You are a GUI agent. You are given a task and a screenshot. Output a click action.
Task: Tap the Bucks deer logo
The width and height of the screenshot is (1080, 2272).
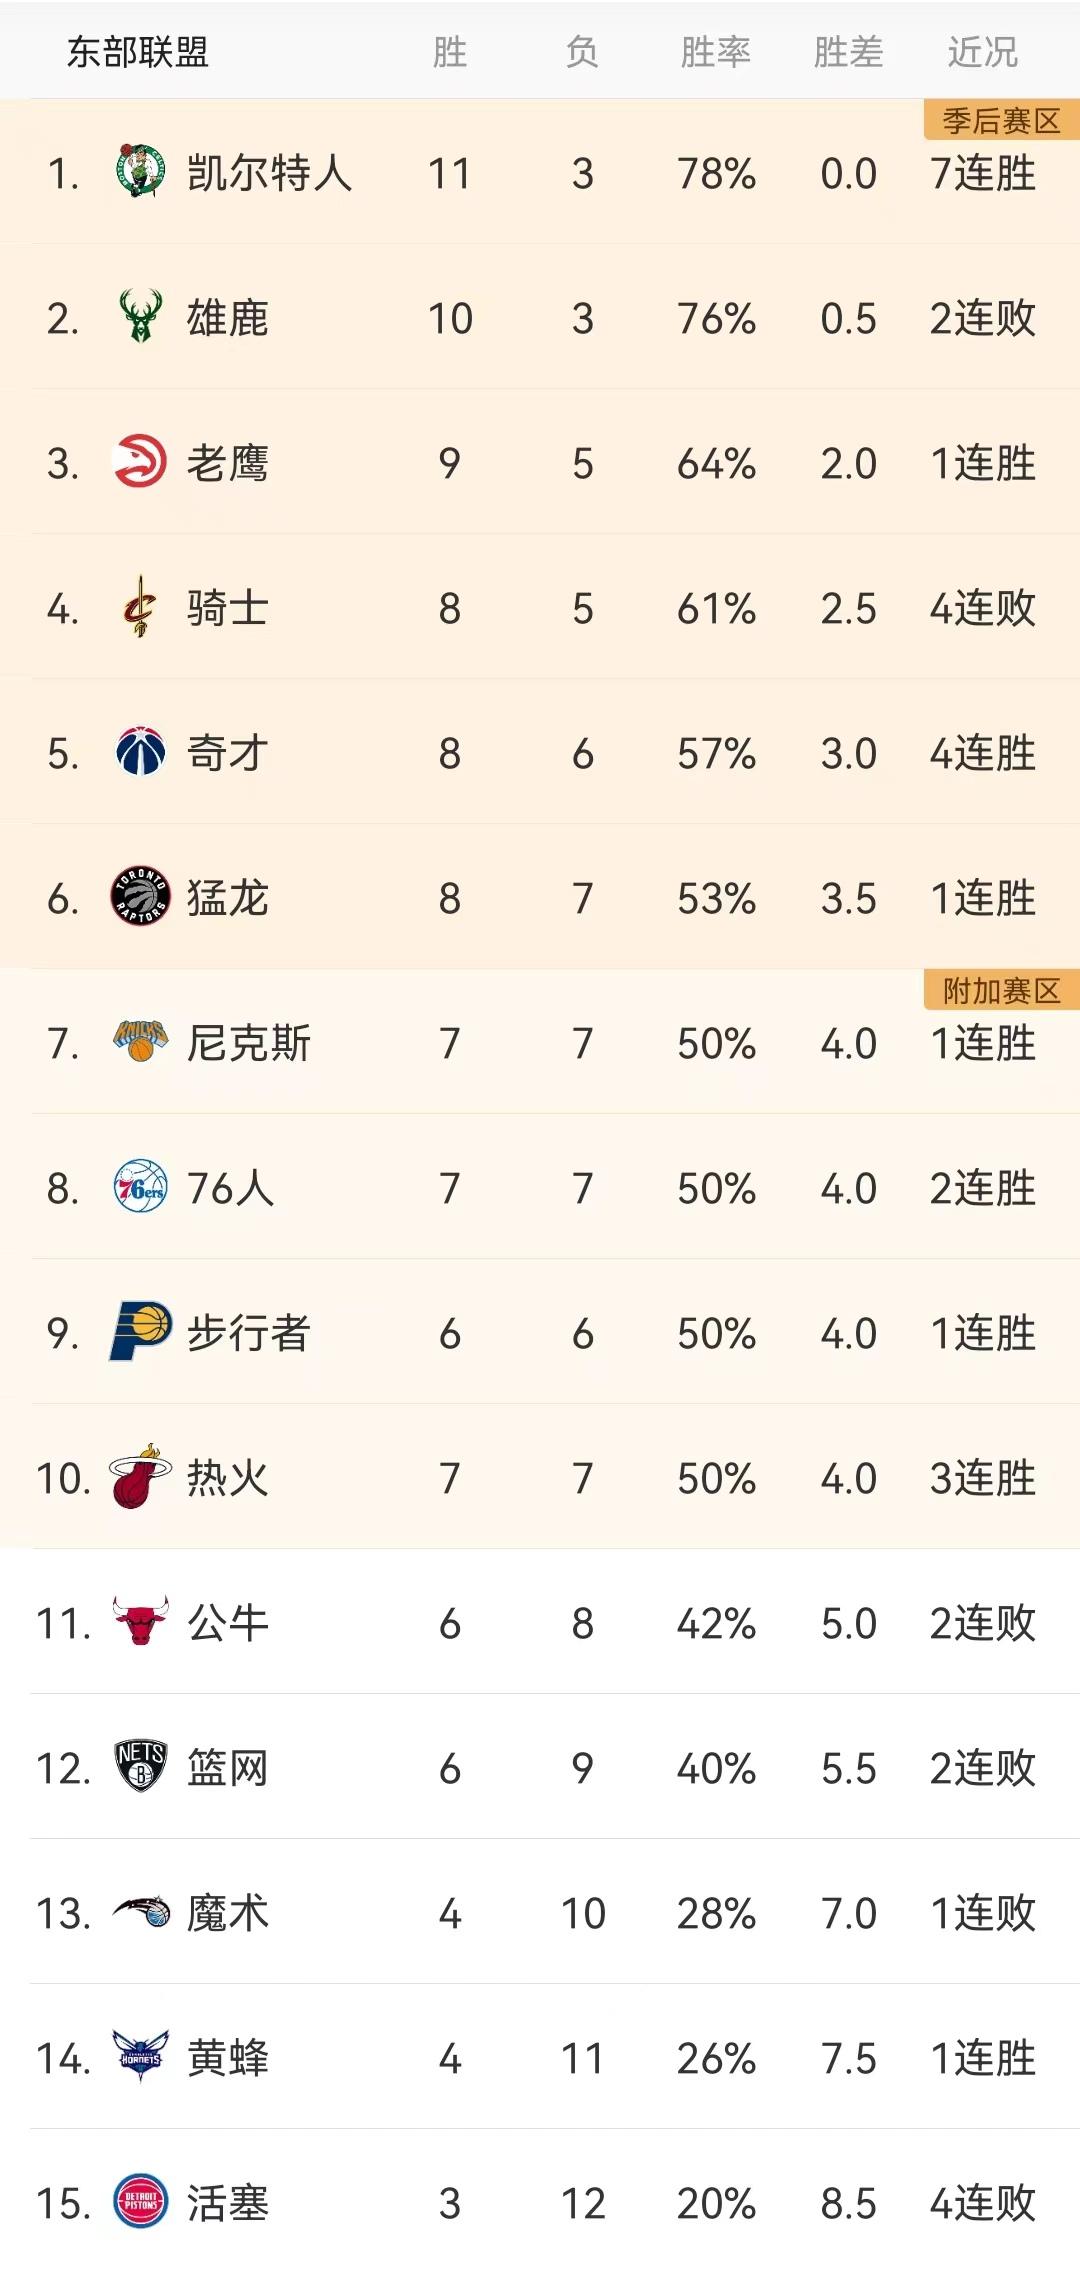tap(140, 317)
